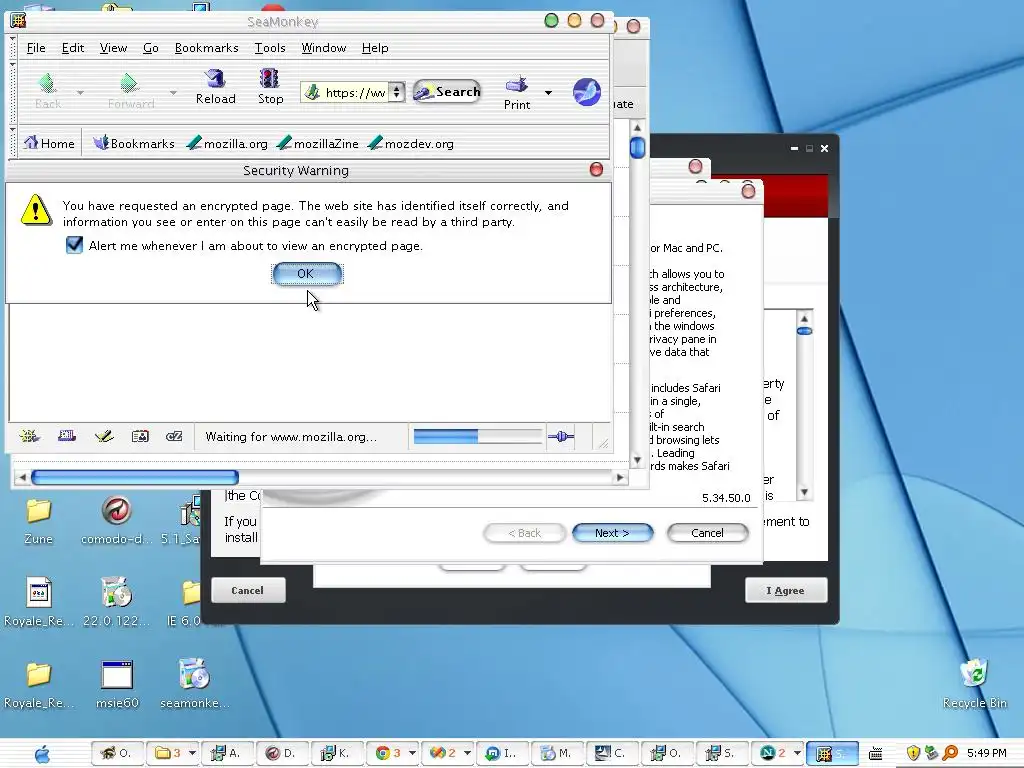Click the on-screen keyboard tray icon
Image resolution: width=1024 pixels, height=768 pixels.
click(x=875, y=754)
